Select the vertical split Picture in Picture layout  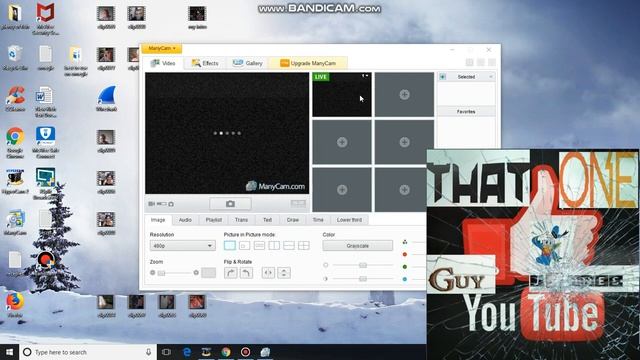(x=274, y=245)
